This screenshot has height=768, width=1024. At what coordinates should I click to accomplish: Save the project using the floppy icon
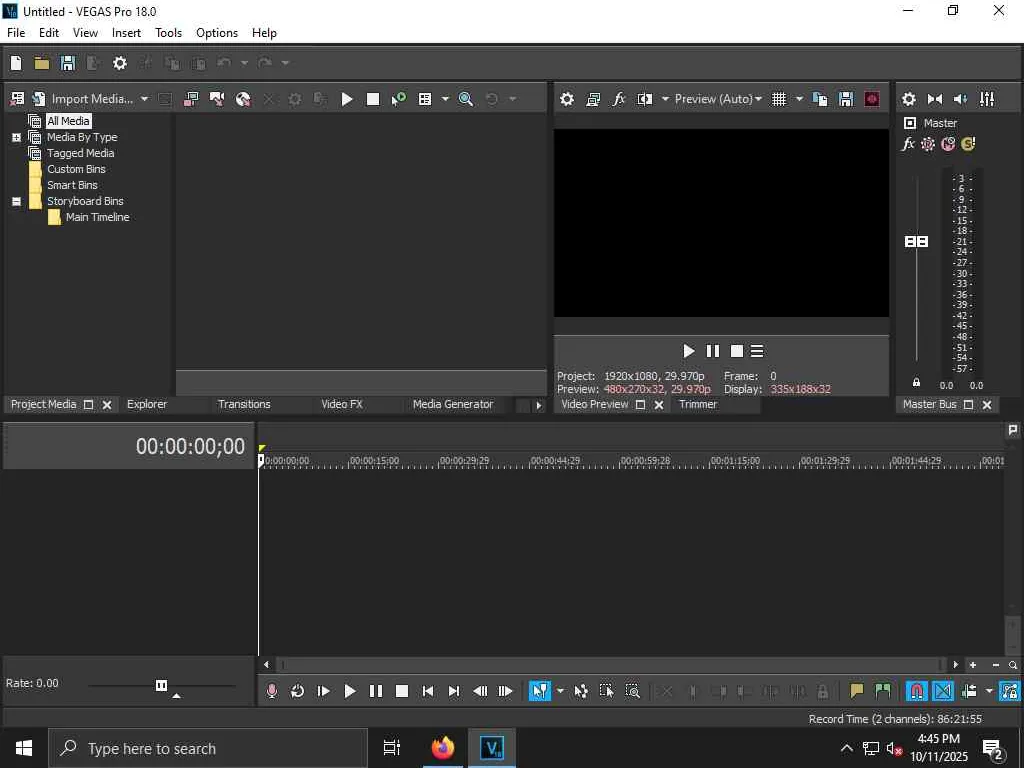68,63
